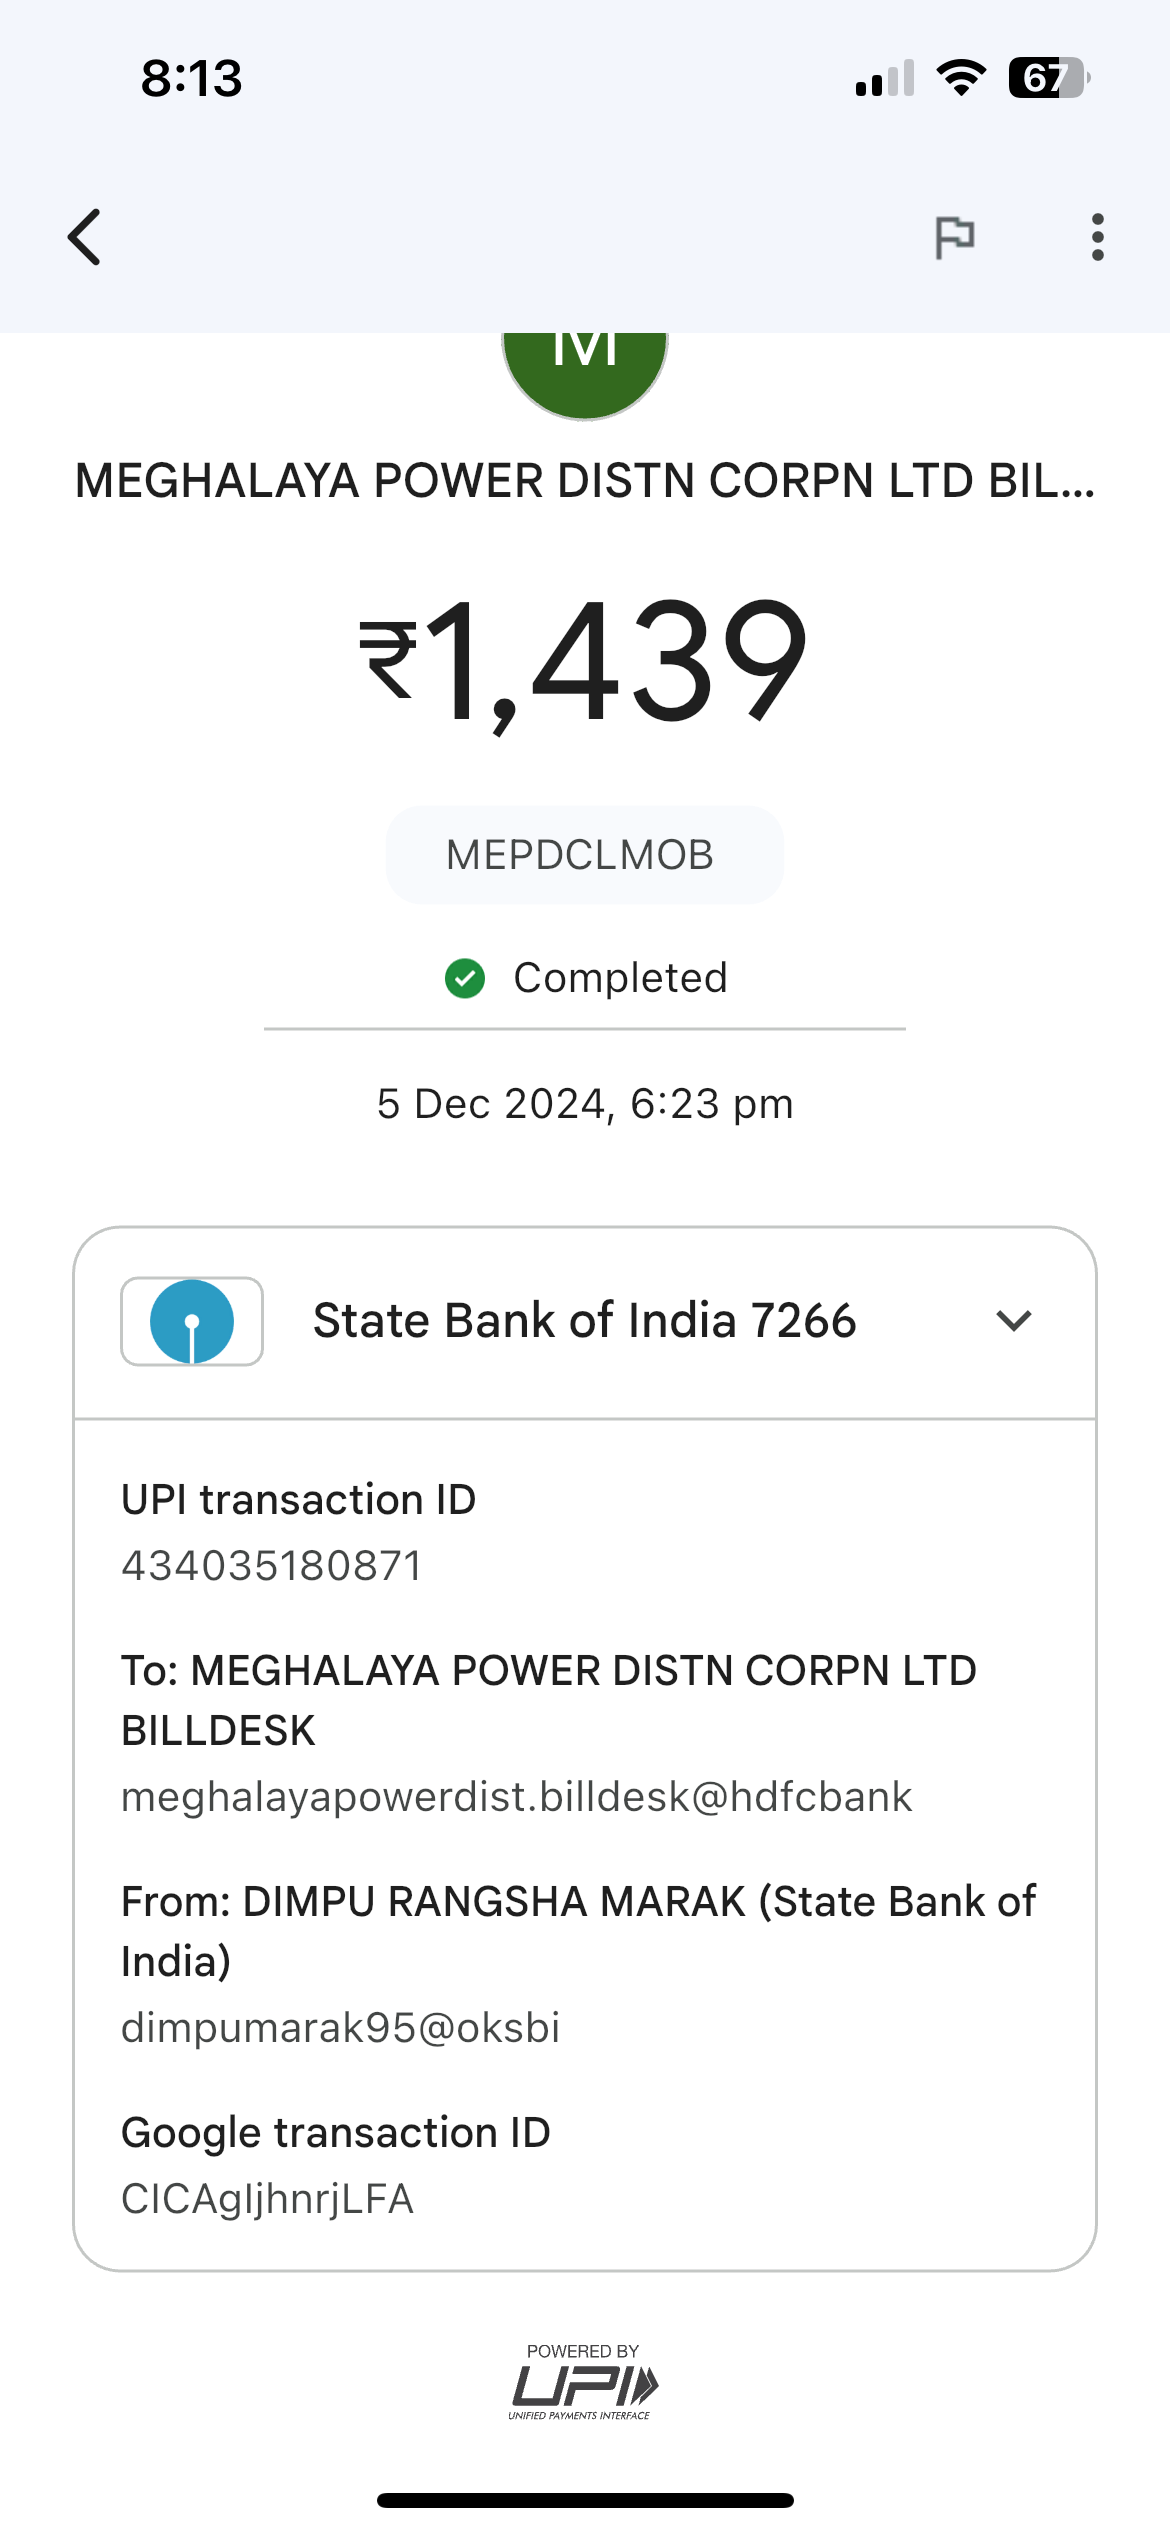Viewport: 1170px width, 2532px height.
Task: Tap the UPI transaction ID number
Action: (x=272, y=1566)
